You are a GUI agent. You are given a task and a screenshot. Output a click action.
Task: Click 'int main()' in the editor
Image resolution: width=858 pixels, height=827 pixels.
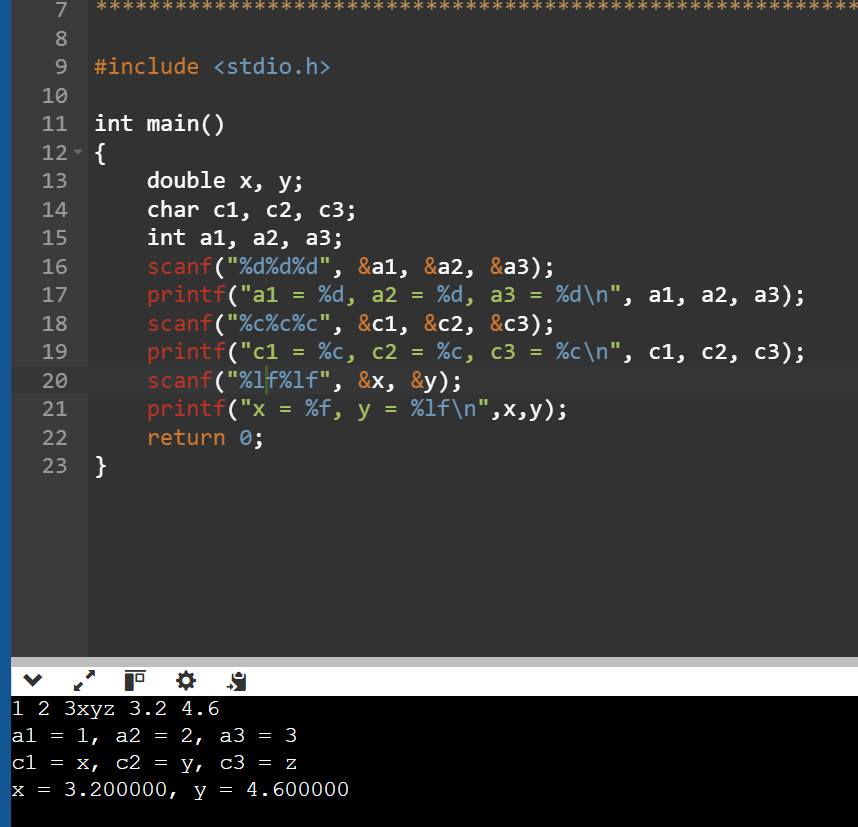point(160,124)
